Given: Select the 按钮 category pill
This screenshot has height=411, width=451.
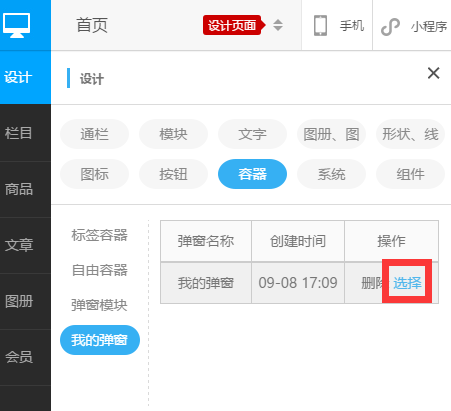Looking at the screenshot, I should pos(173,174).
